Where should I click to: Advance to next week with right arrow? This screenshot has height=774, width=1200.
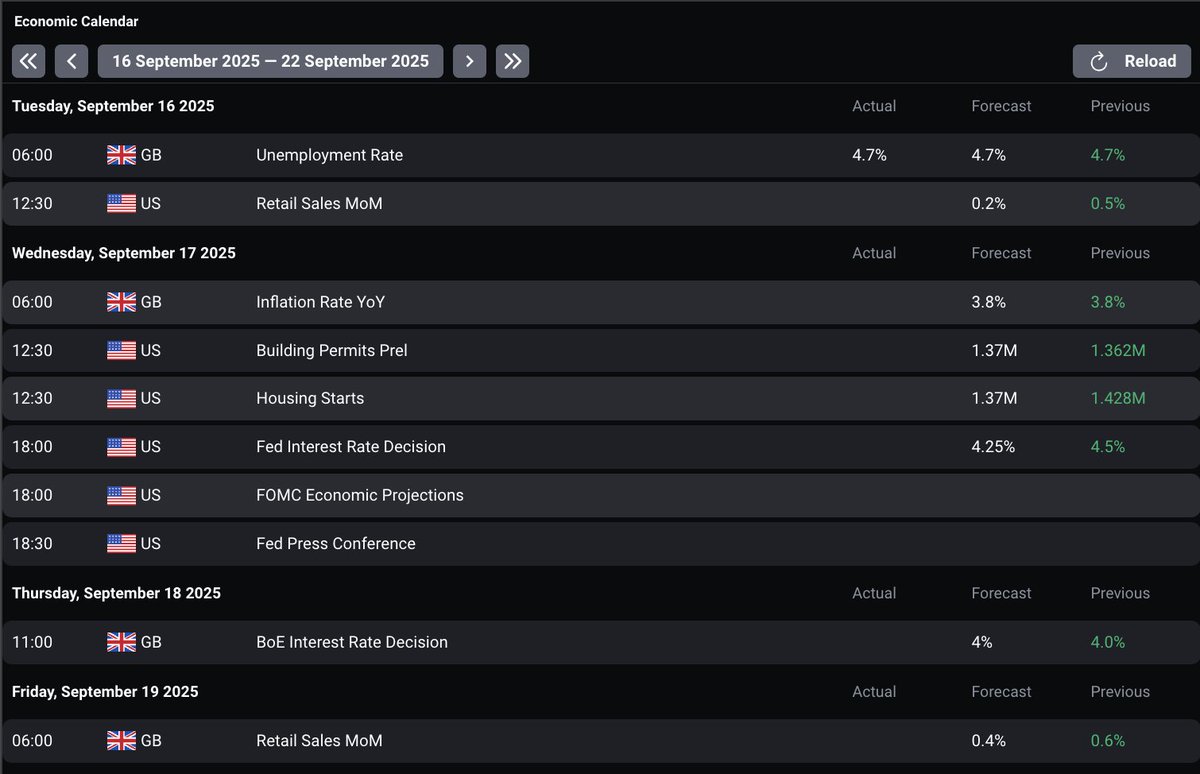pos(469,61)
